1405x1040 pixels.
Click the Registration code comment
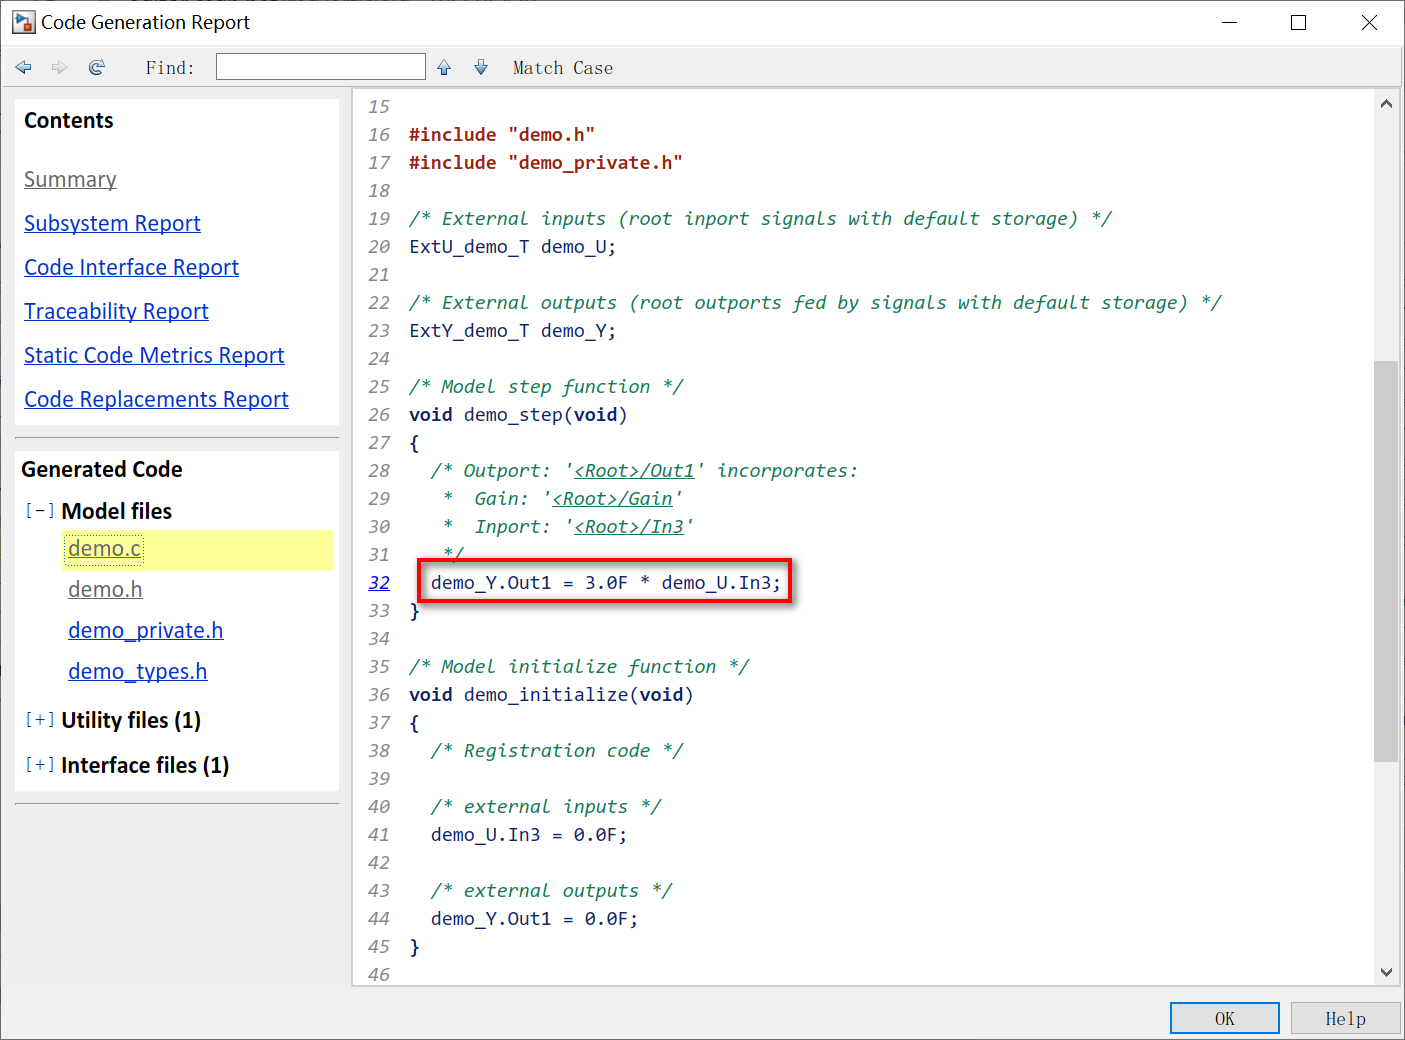pyautogui.click(x=557, y=750)
